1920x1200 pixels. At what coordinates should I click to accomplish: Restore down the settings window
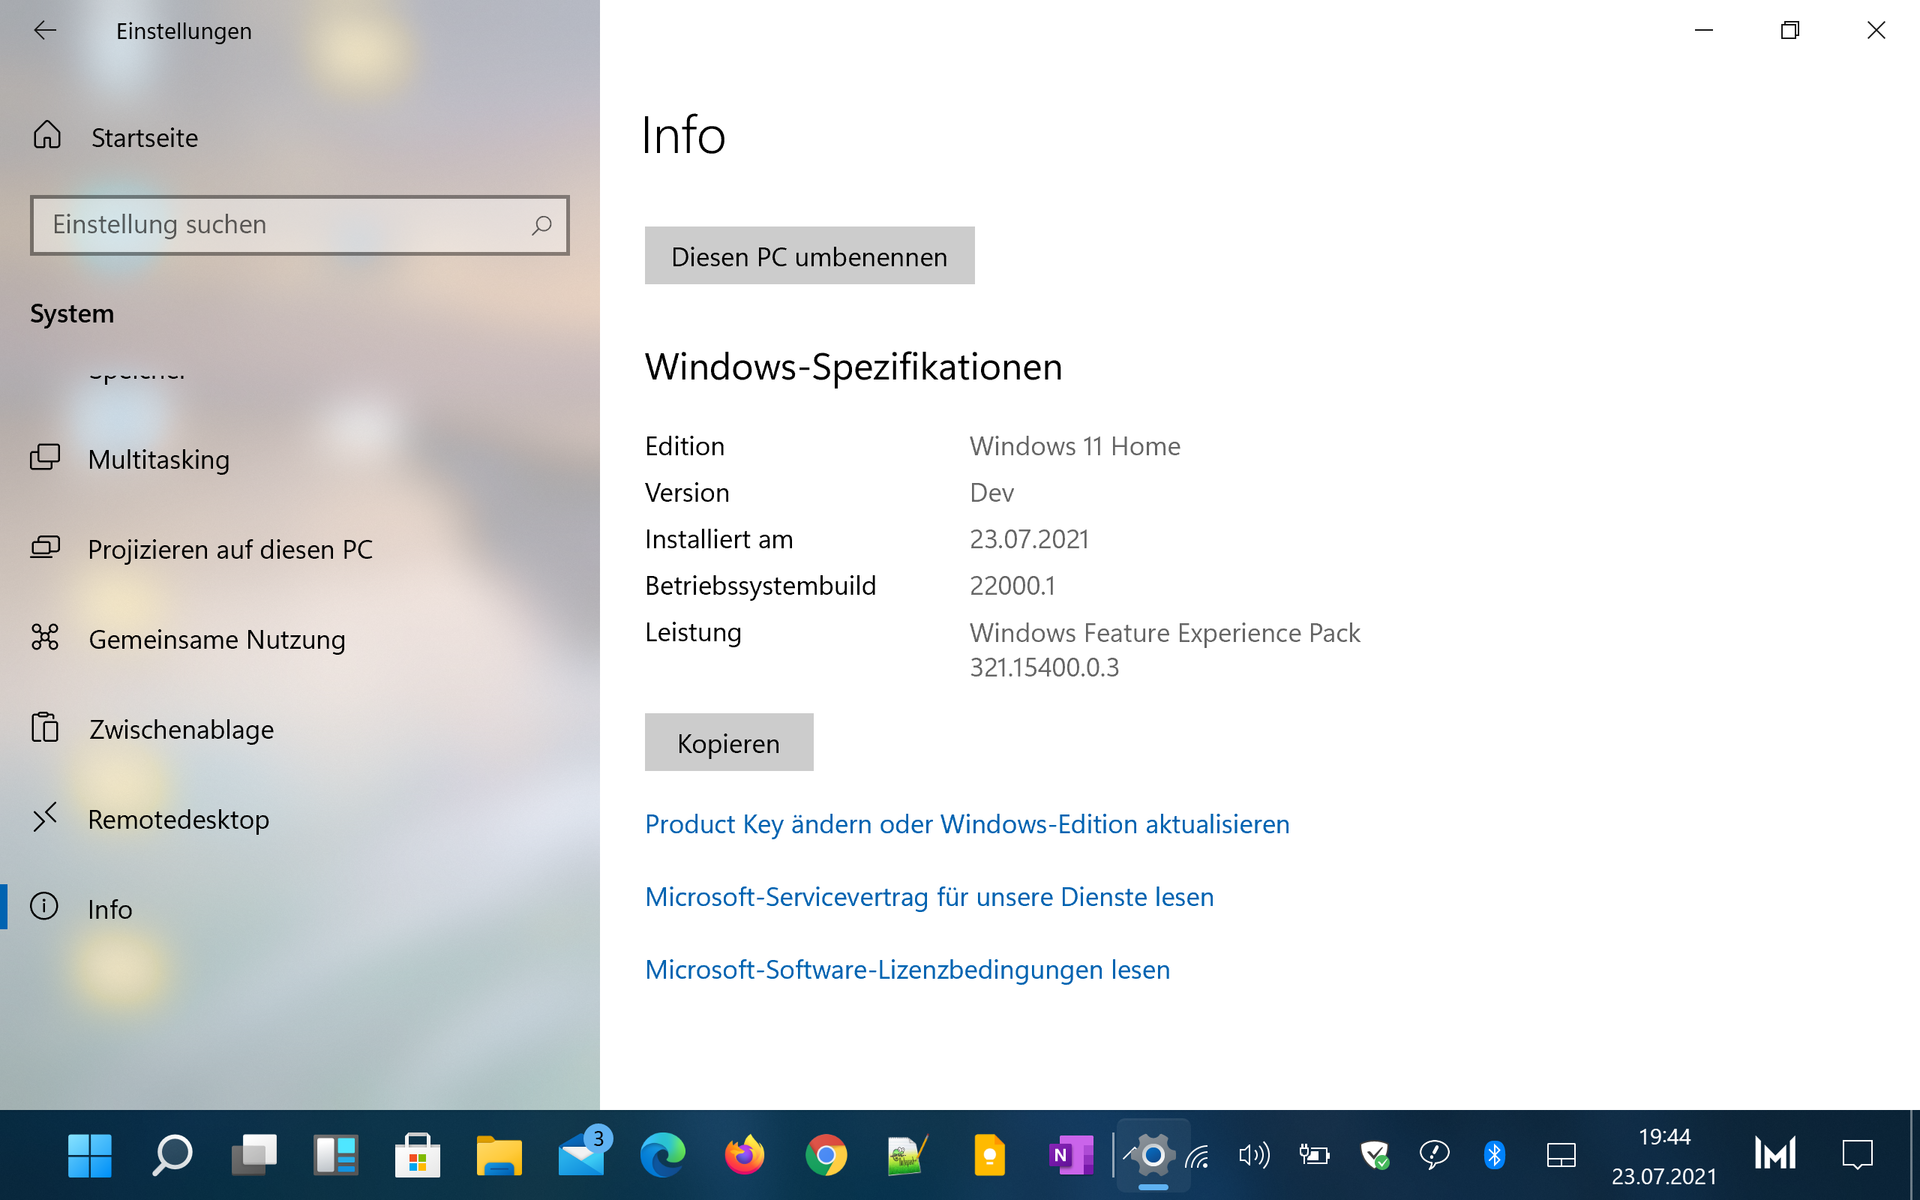click(1790, 31)
